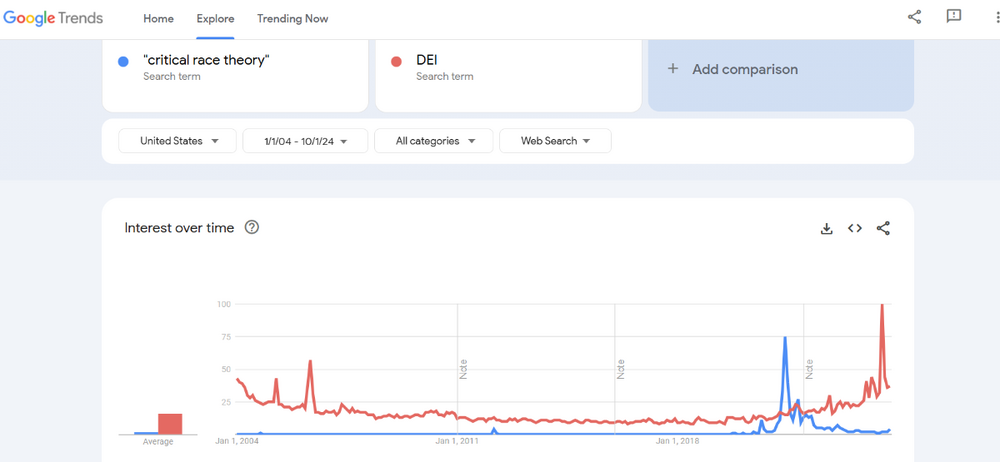Edit the "critical race theory" search term

click(x=207, y=60)
